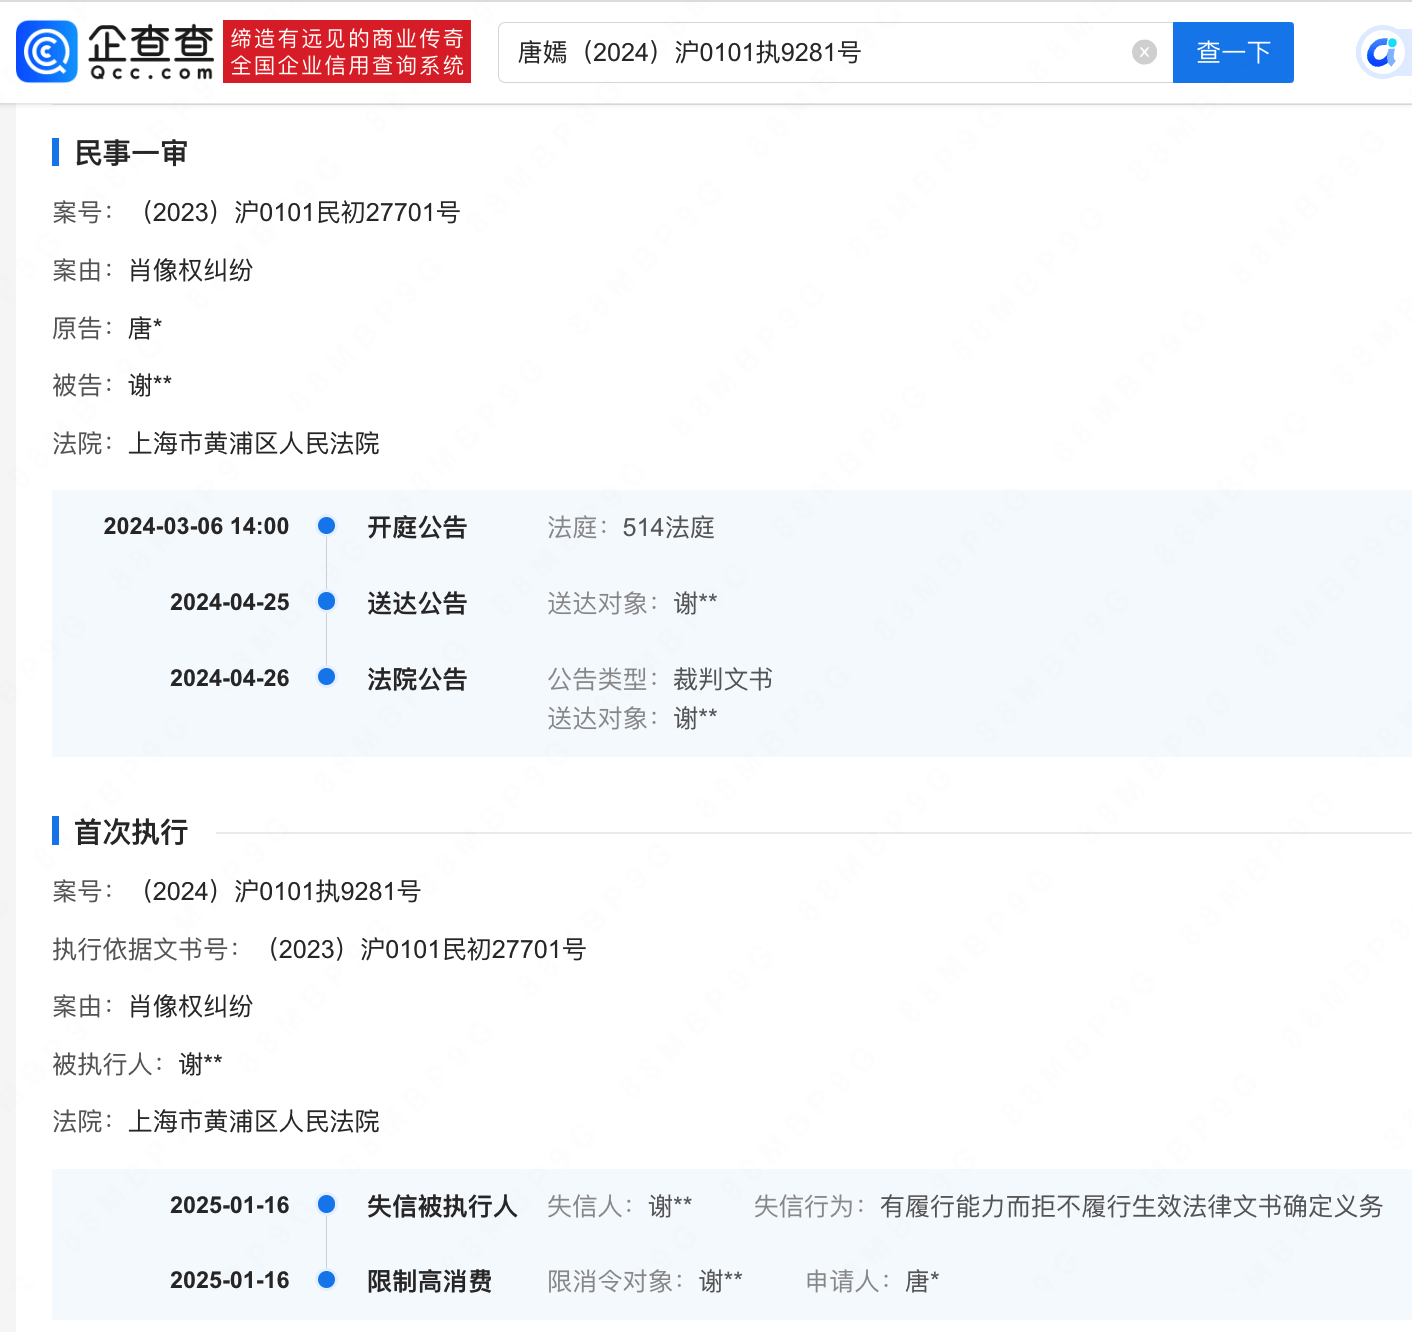Viewport: 1412px width, 1332px height.
Task: Click case number (2023)沪0101民初27701号 under 民事一审
Action: coord(297,212)
